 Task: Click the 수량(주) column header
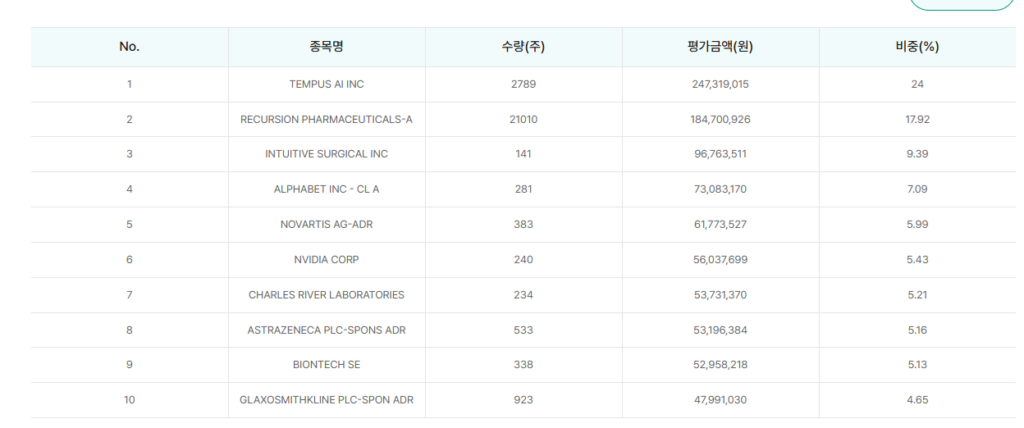tap(524, 47)
